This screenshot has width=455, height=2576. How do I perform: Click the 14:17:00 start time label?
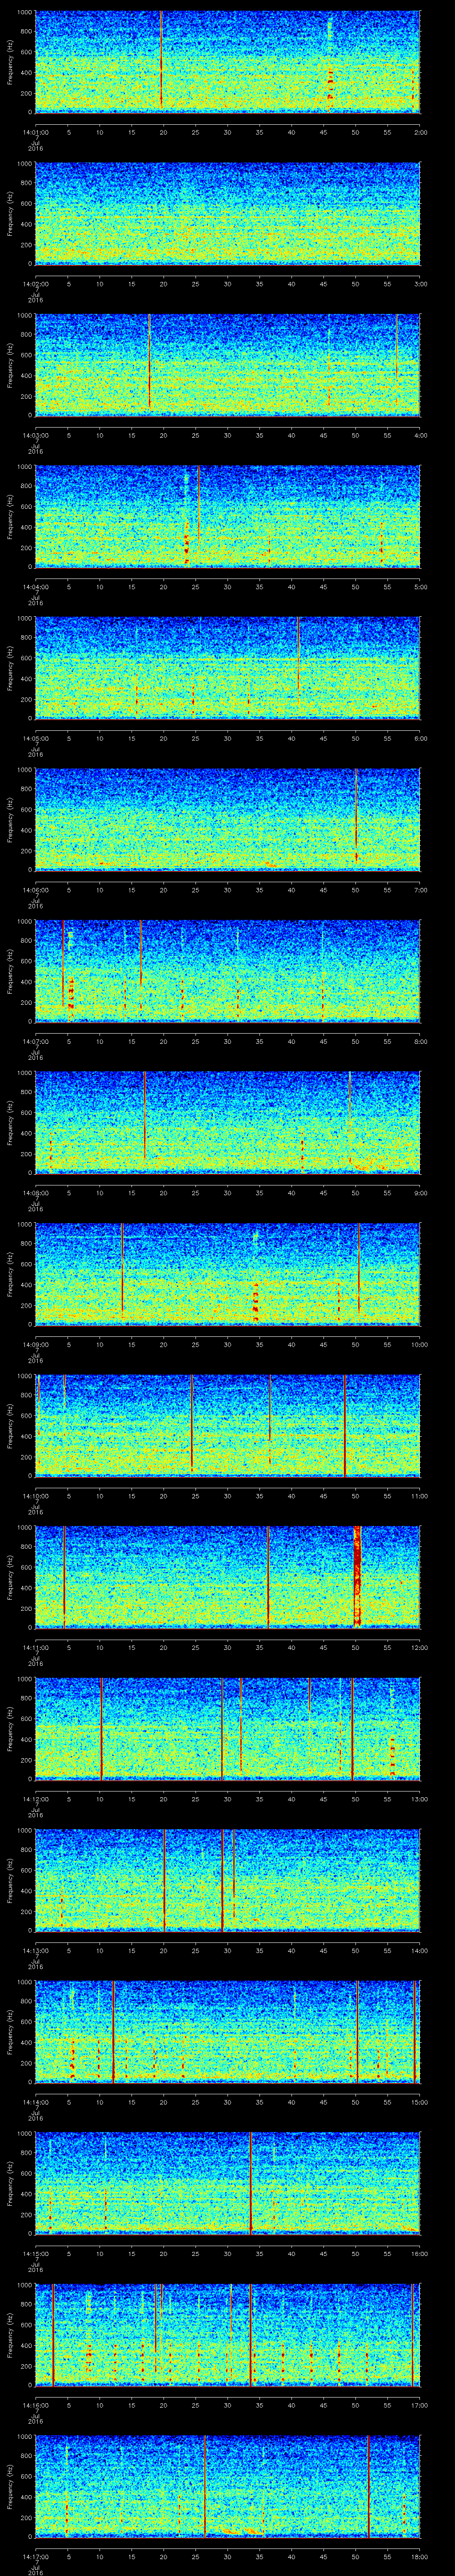35,2556
